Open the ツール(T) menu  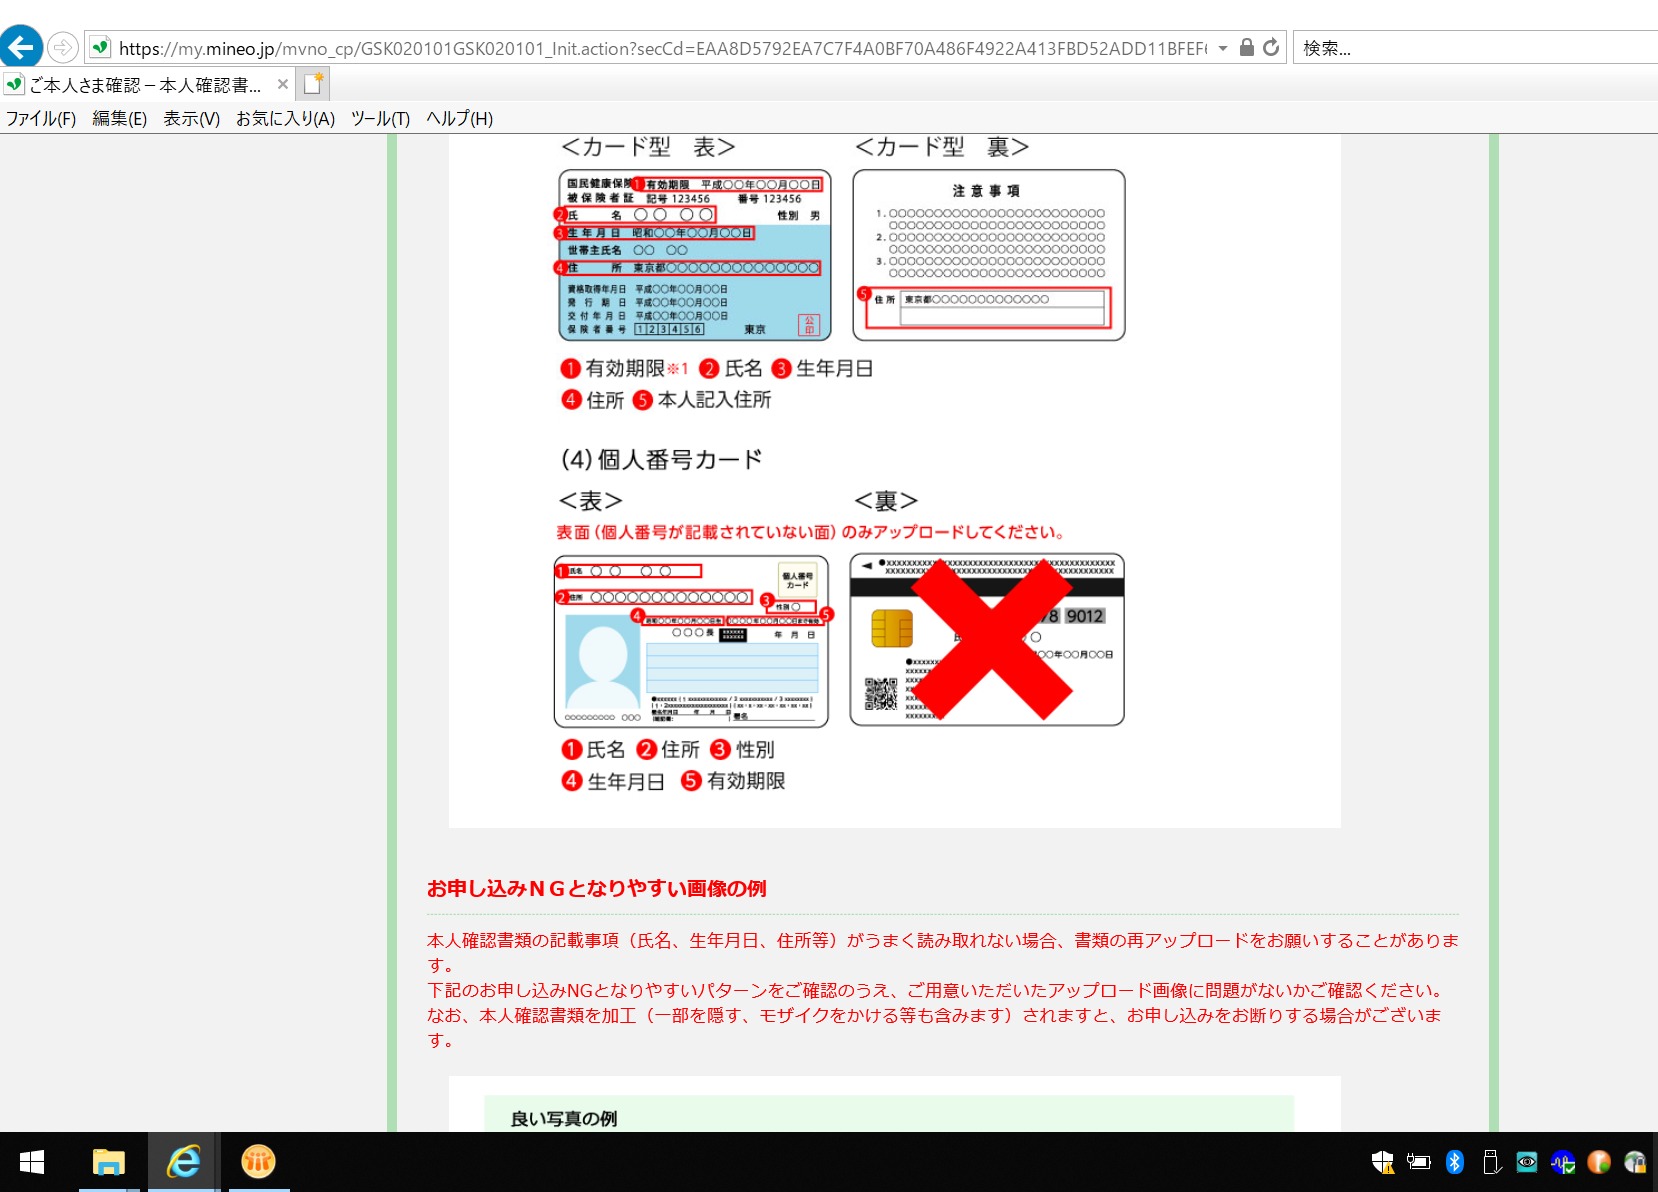pos(380,118)
